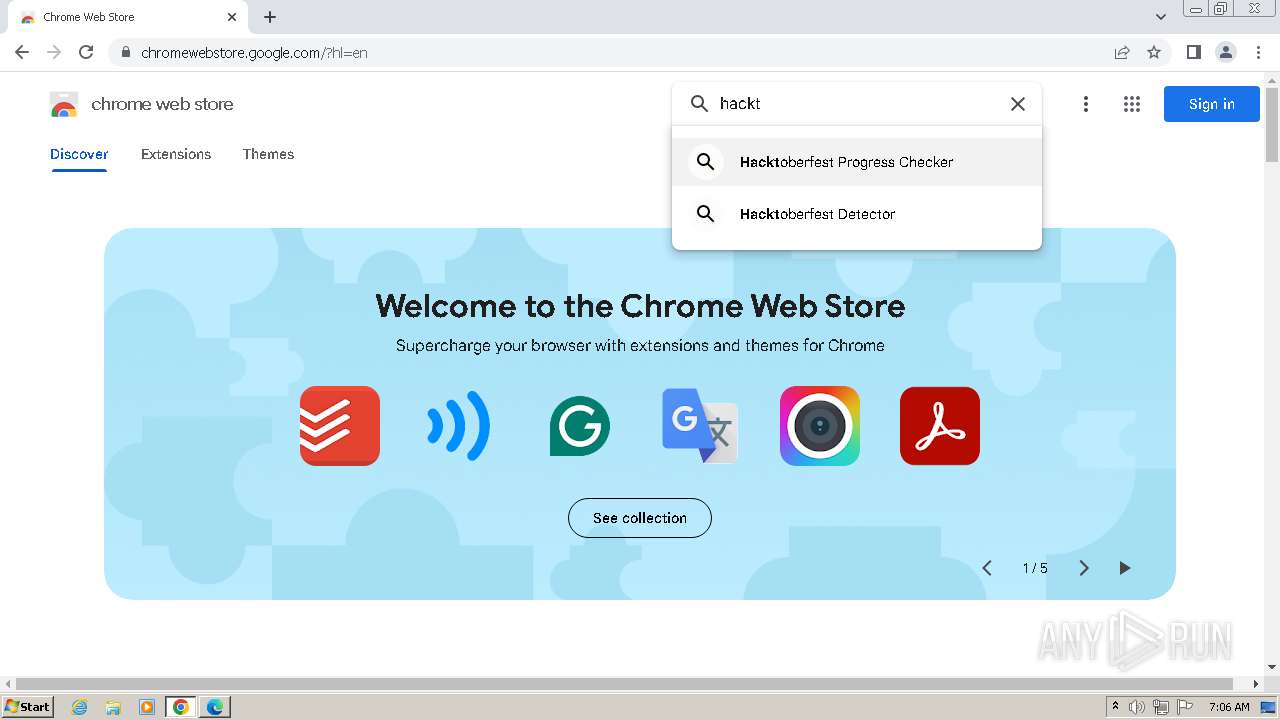Screen dimensions: 1280x720
Task: Click the magnifier icon in search box
Action: [700, 104]
